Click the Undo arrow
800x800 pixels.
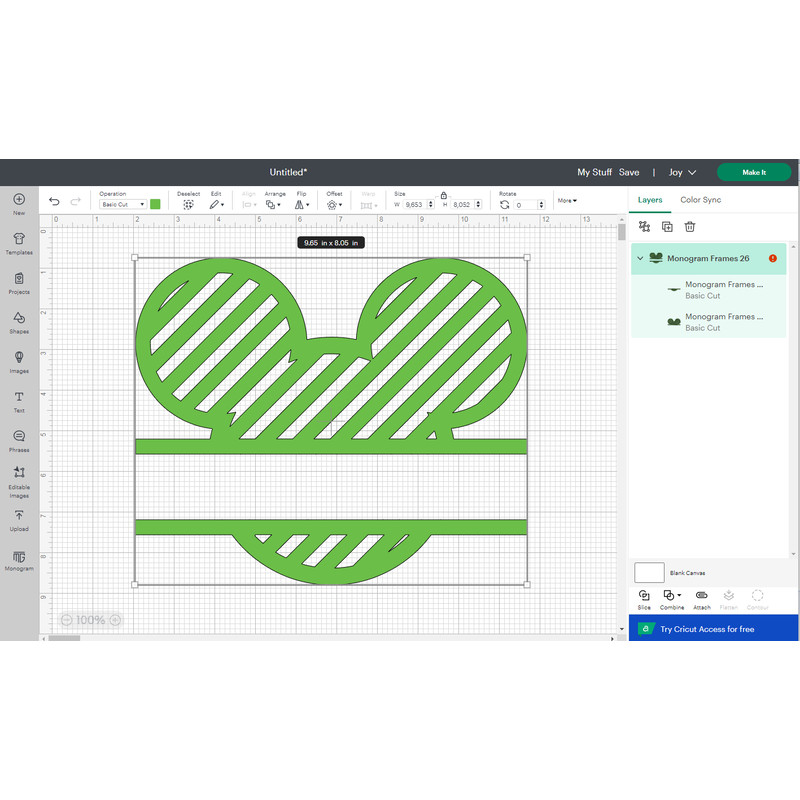point(54,202)
